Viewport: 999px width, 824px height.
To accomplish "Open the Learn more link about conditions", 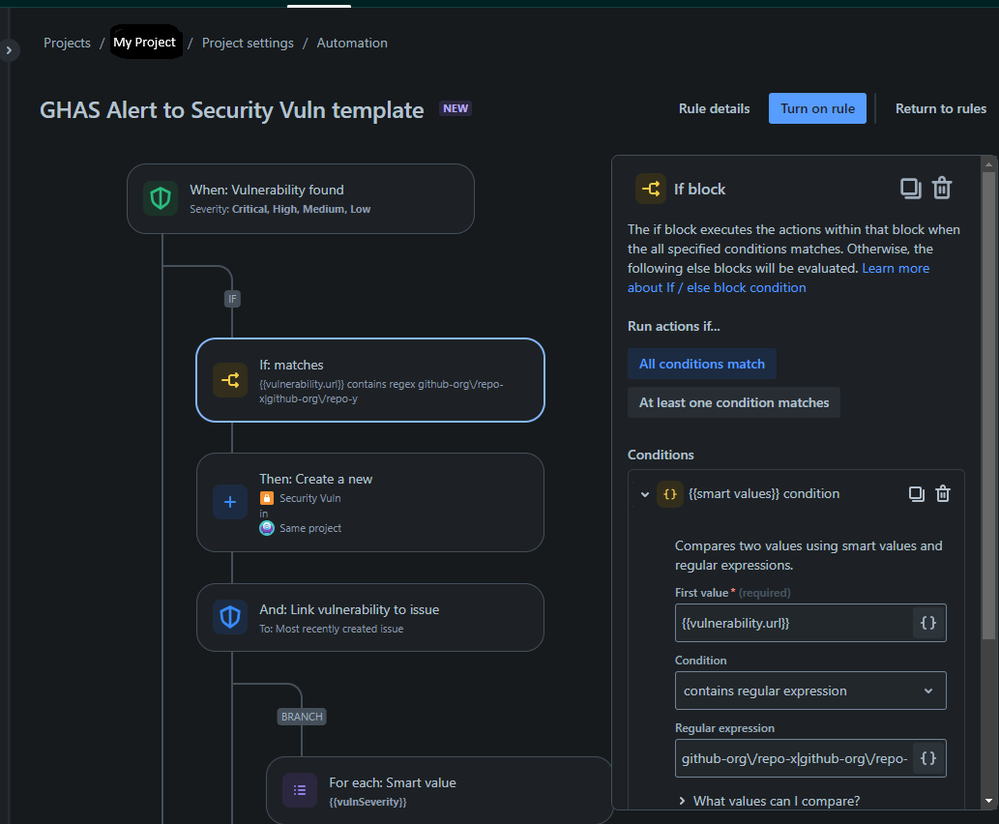I will [895, 268].
